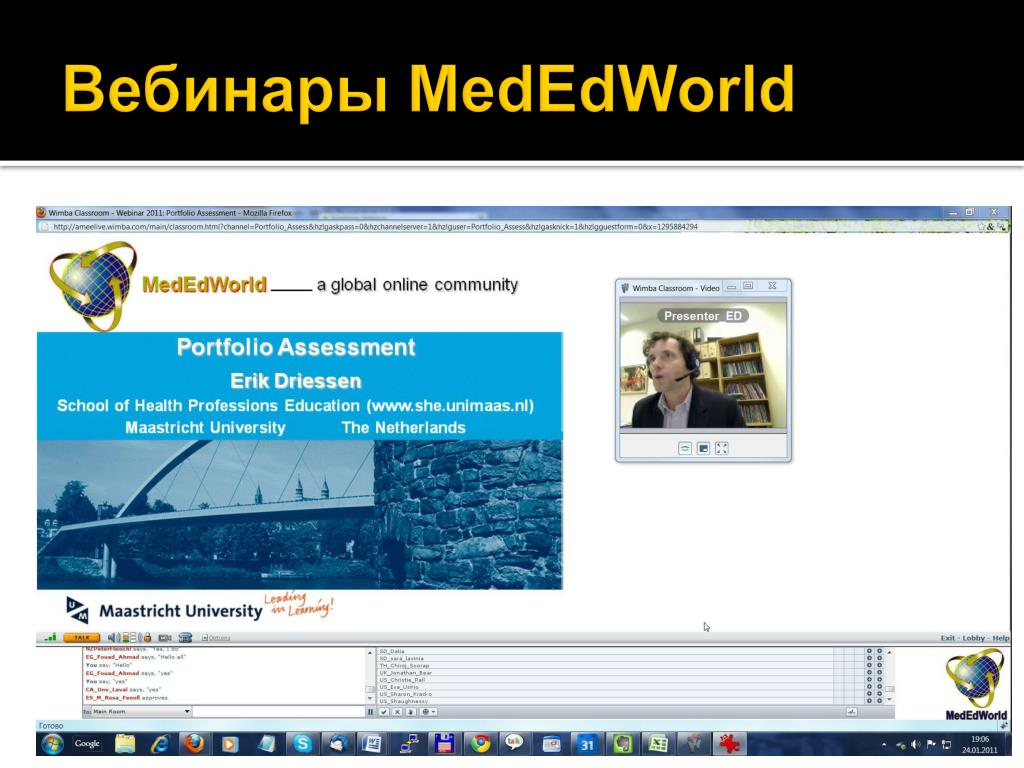Click the green network signal strength indicator

pos(50,637)
